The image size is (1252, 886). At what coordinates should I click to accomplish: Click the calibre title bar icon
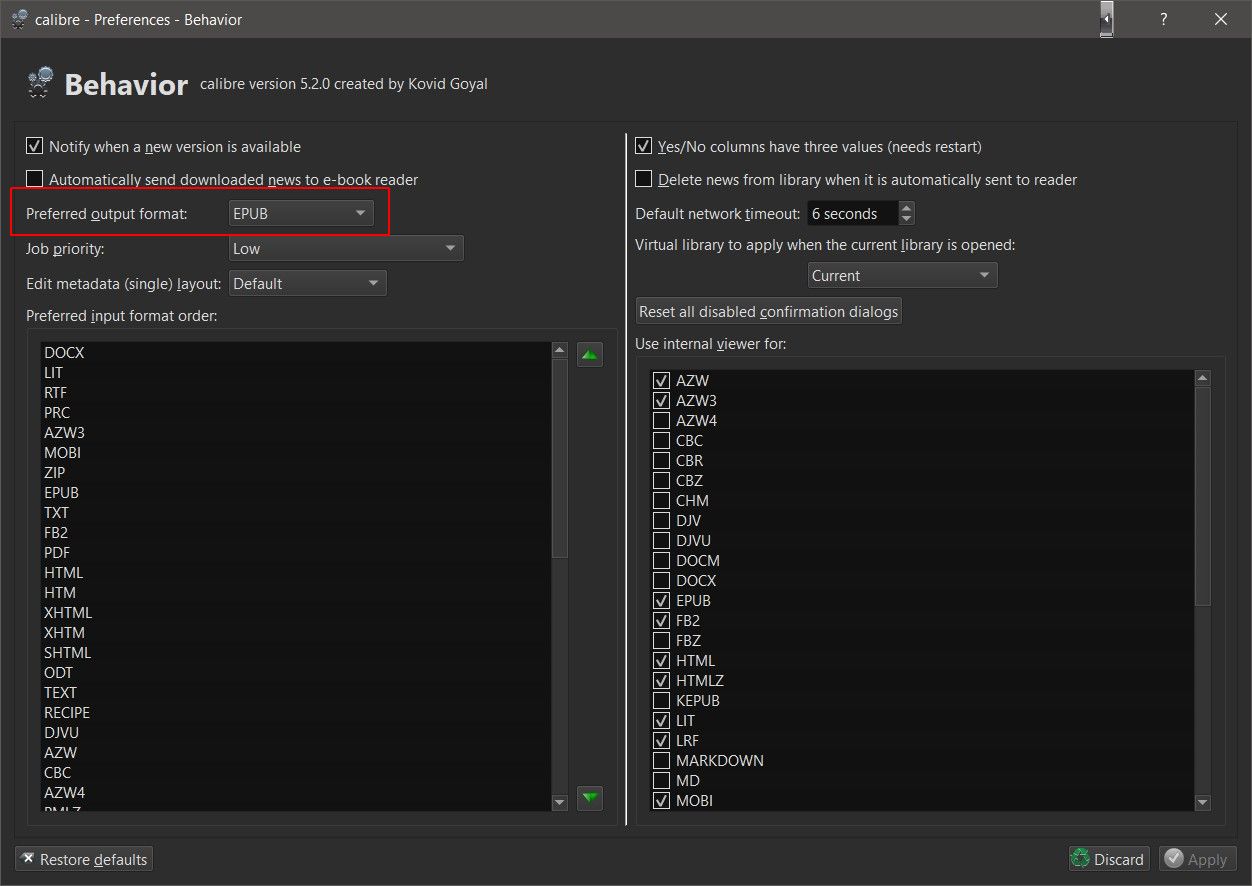pyautogui.click(x=19, y=19)
